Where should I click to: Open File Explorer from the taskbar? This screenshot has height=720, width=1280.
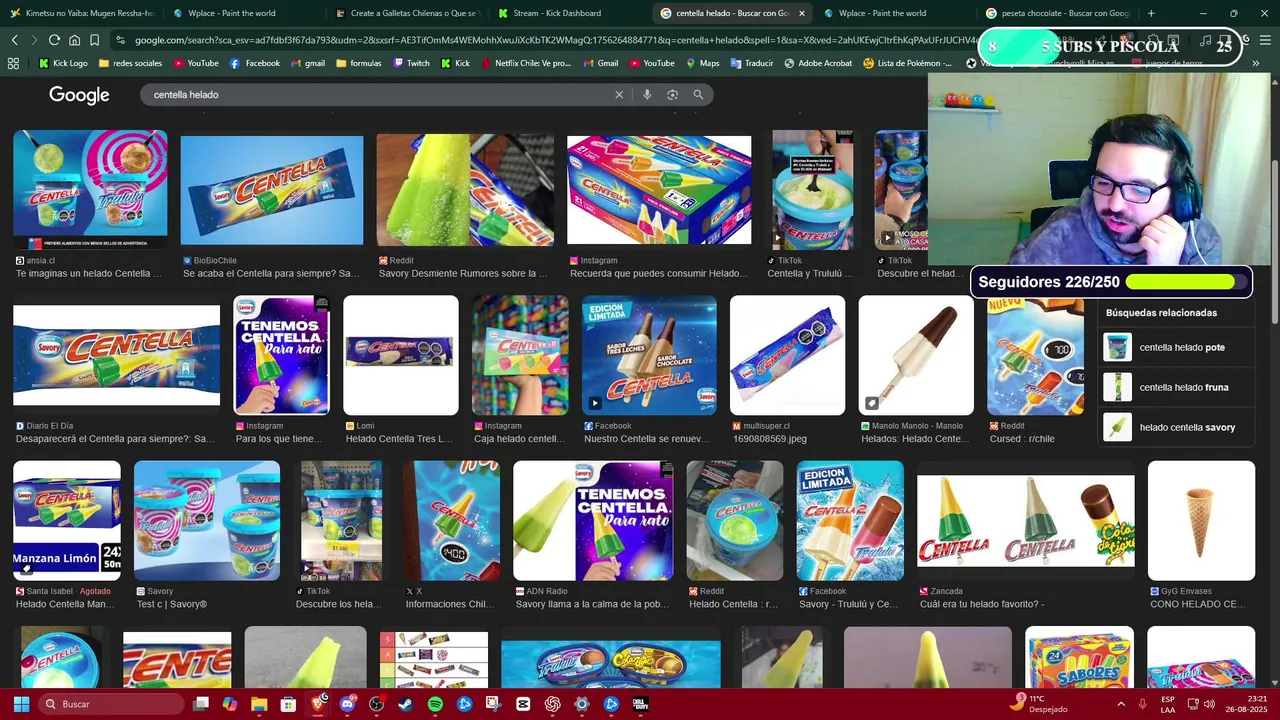[x=259, y=704]
